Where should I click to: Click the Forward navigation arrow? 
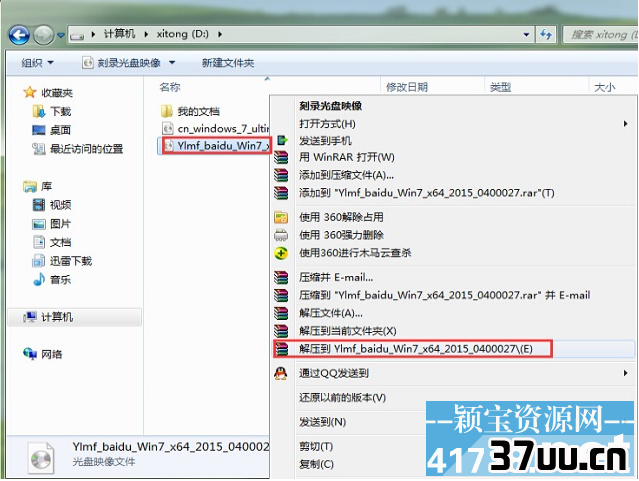(x=44, y=35)
